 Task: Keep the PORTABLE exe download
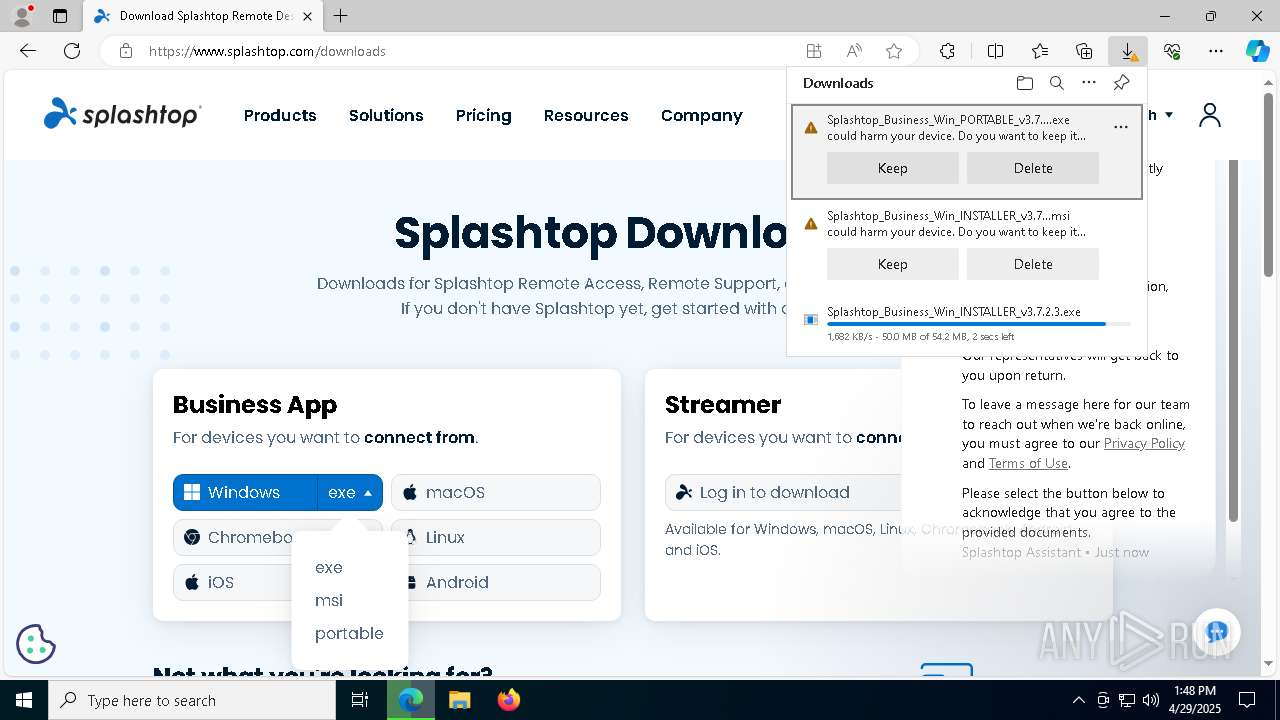(x=892, y=168)
